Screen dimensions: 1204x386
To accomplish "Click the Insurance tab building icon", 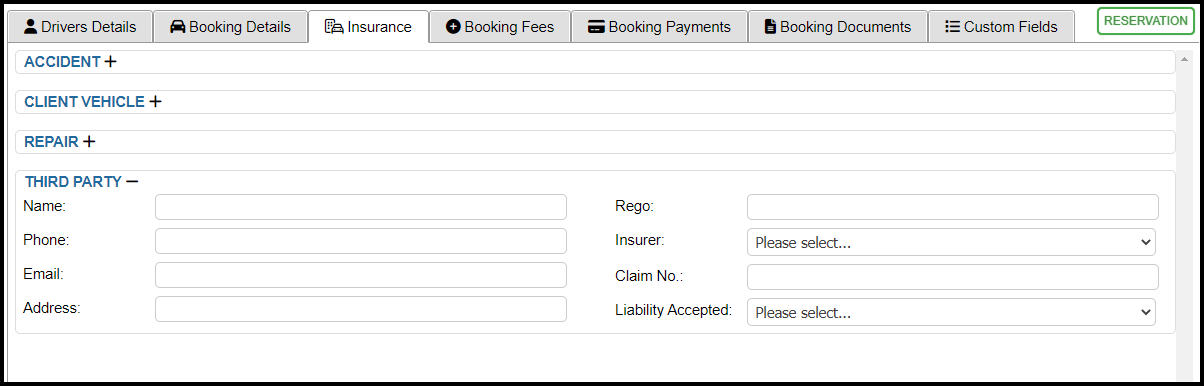I will (x=334, y=27).
